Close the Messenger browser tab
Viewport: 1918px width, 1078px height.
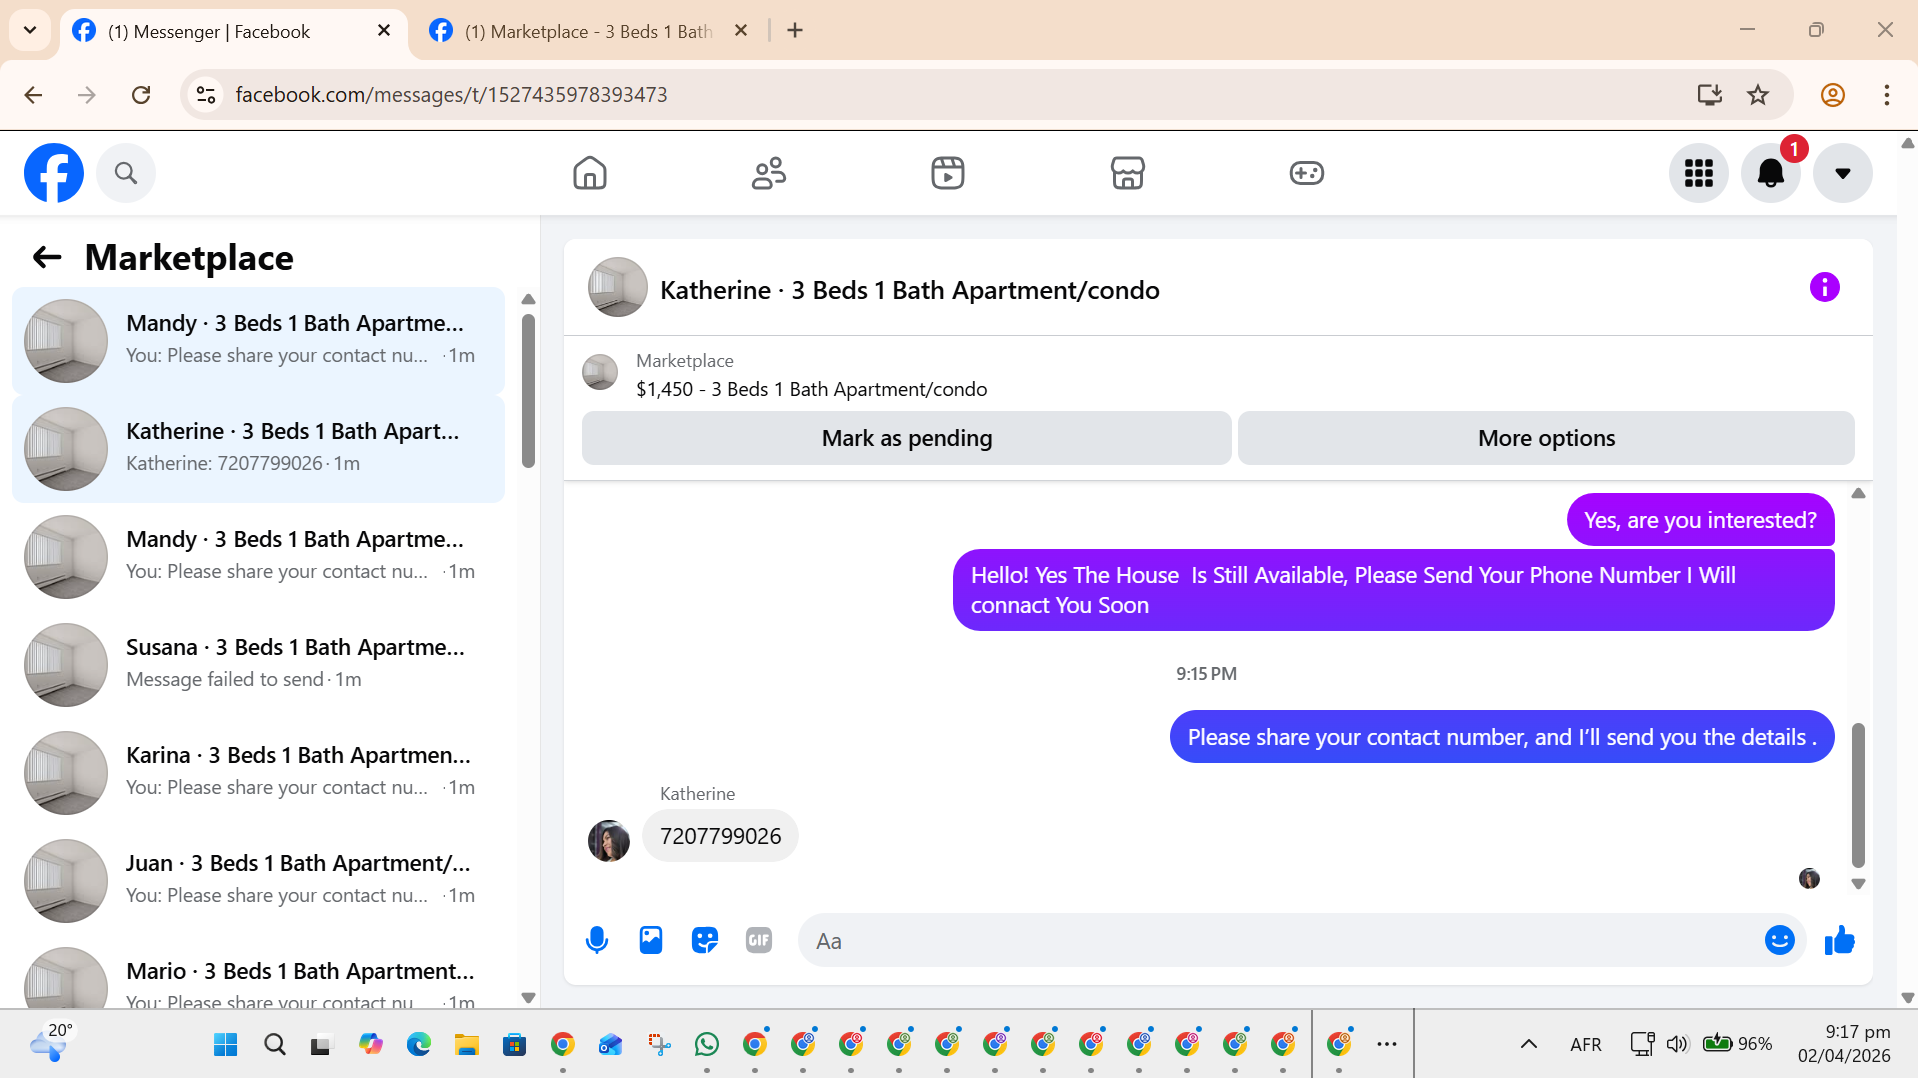384,31
